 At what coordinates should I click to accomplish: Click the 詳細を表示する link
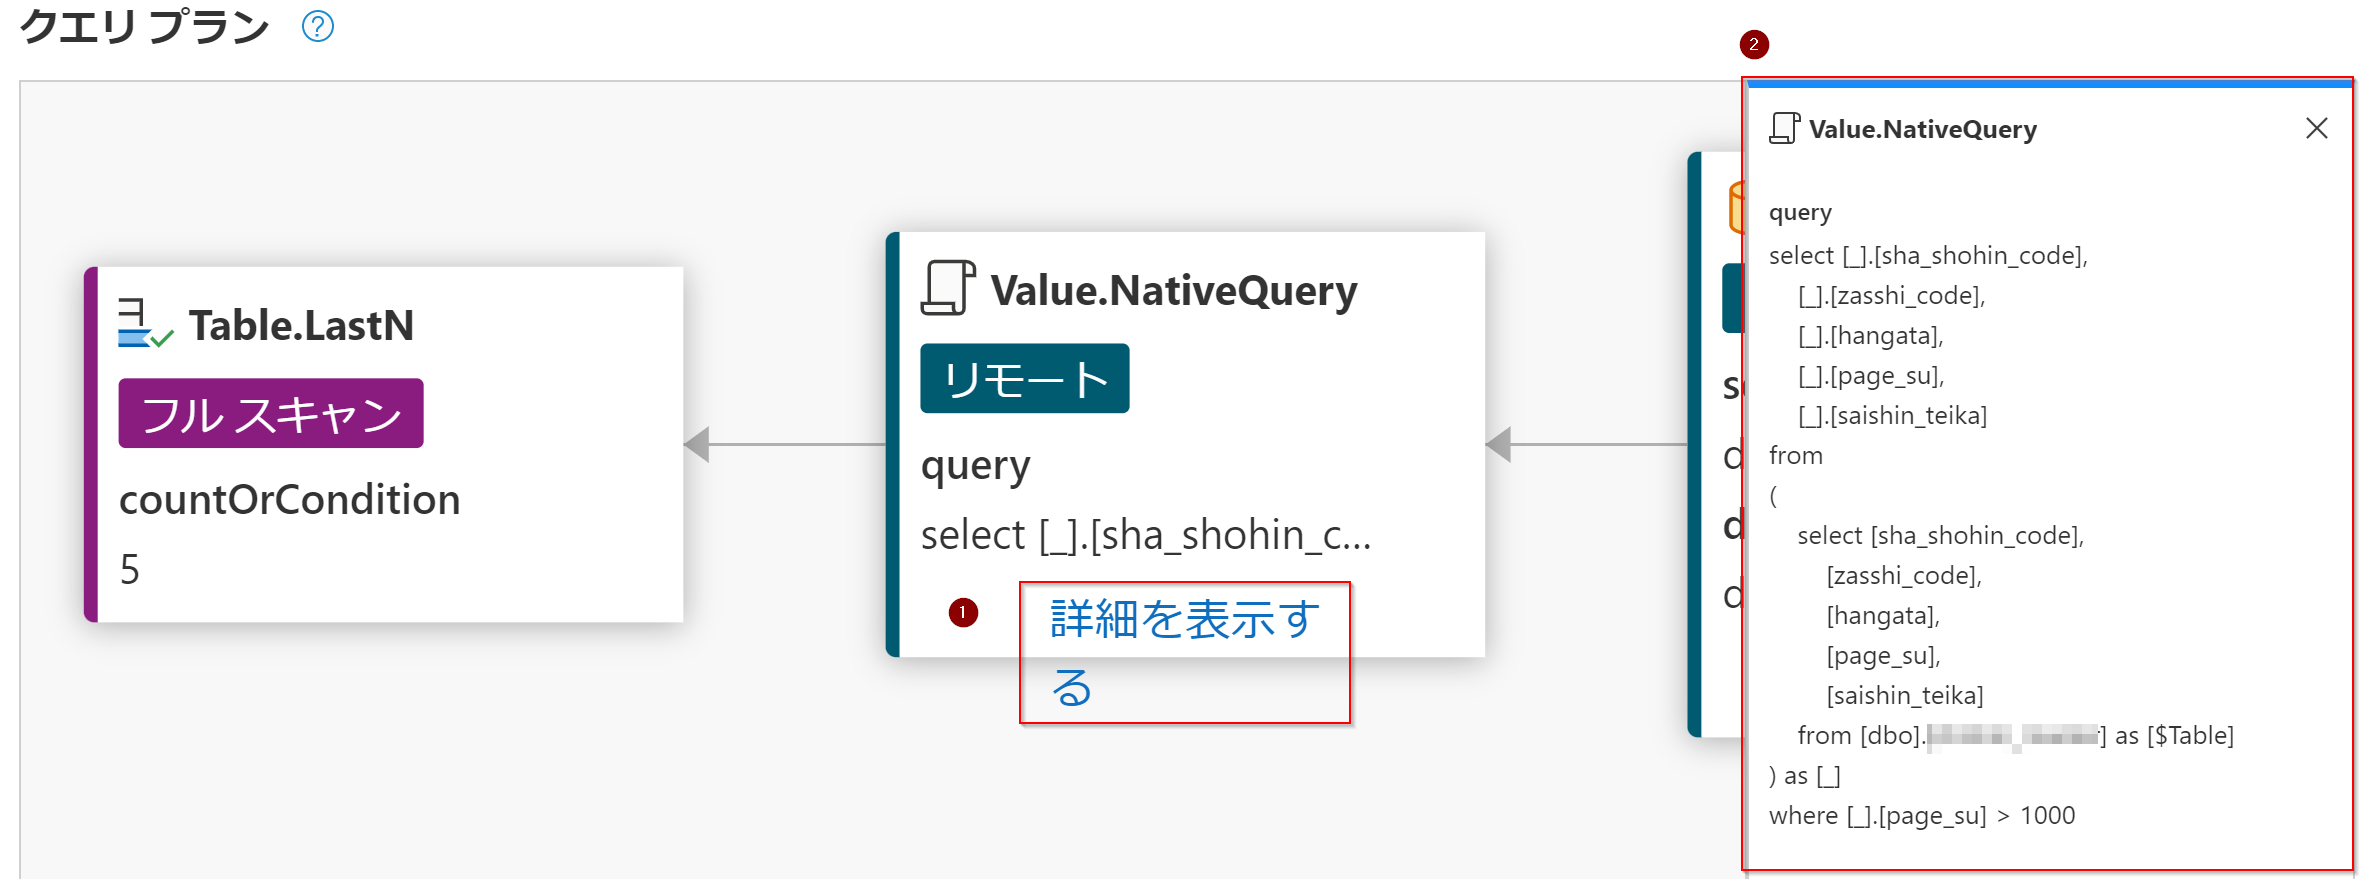(1185, 653)
